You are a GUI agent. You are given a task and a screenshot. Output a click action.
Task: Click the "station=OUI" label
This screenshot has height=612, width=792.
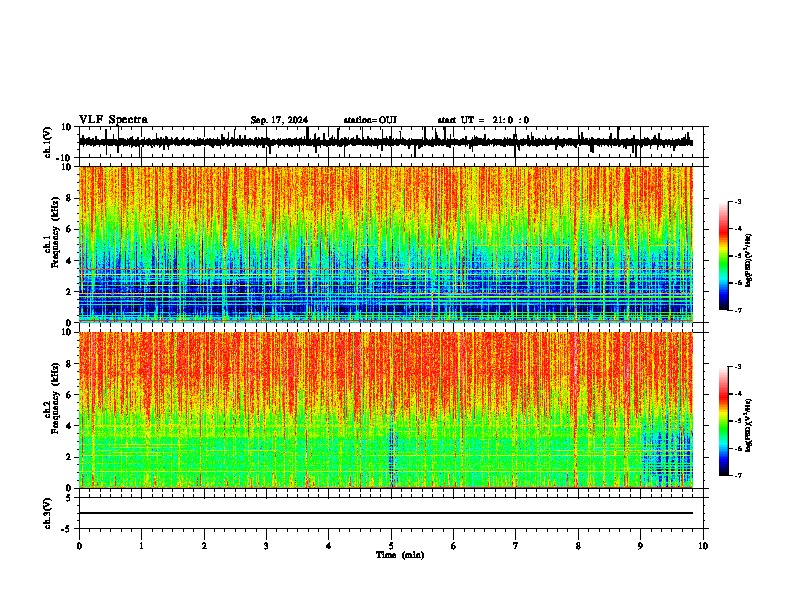tap(370, 120)
